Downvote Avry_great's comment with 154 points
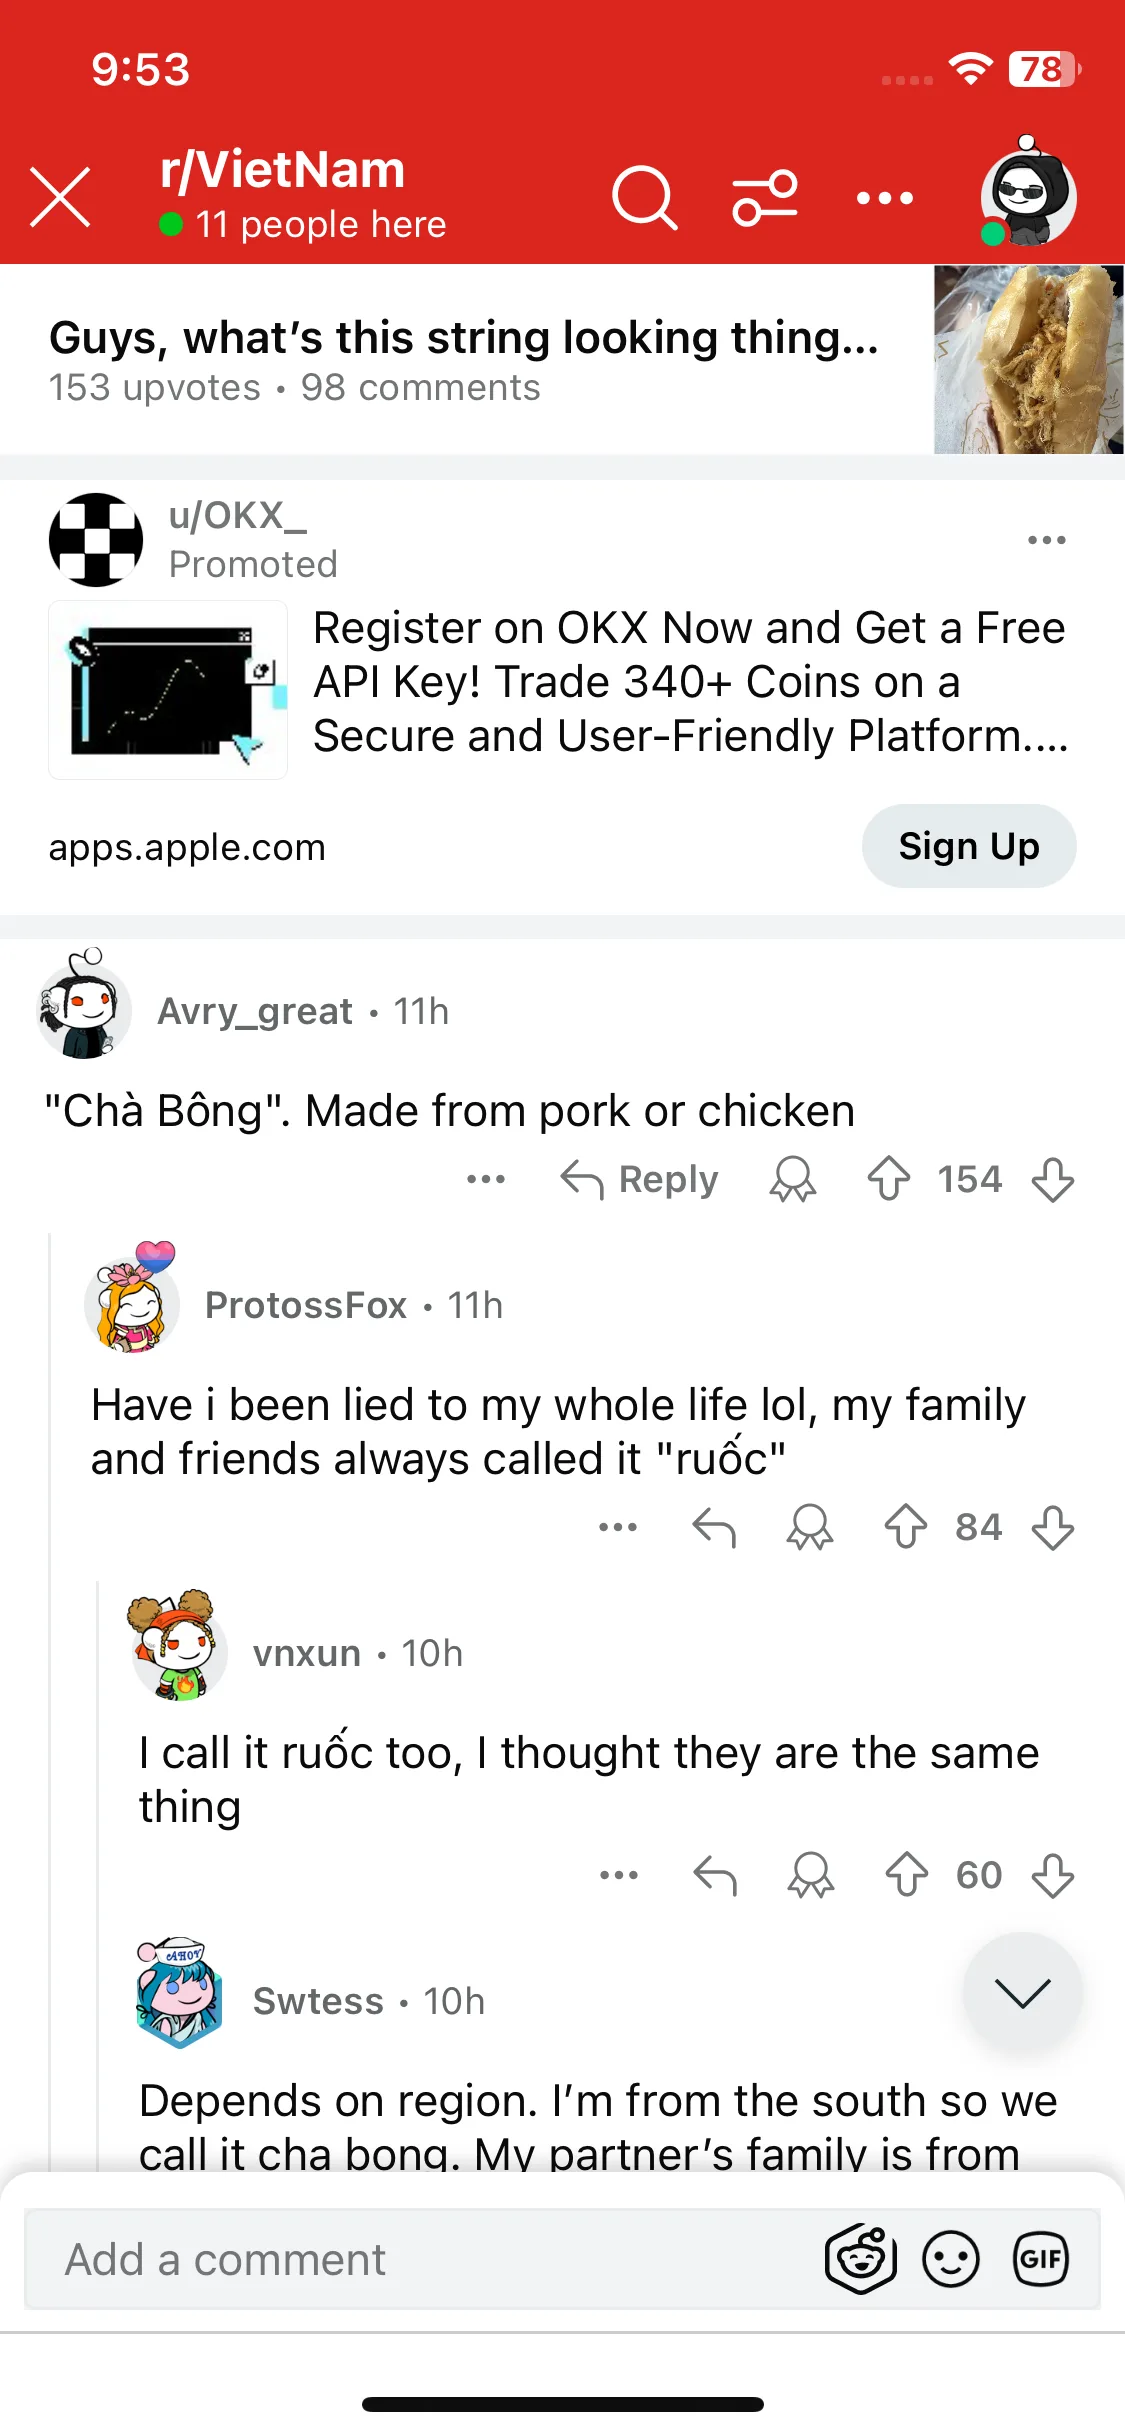The width and height of the screenshot is (1125, 2436). tap(1053, 1179)
